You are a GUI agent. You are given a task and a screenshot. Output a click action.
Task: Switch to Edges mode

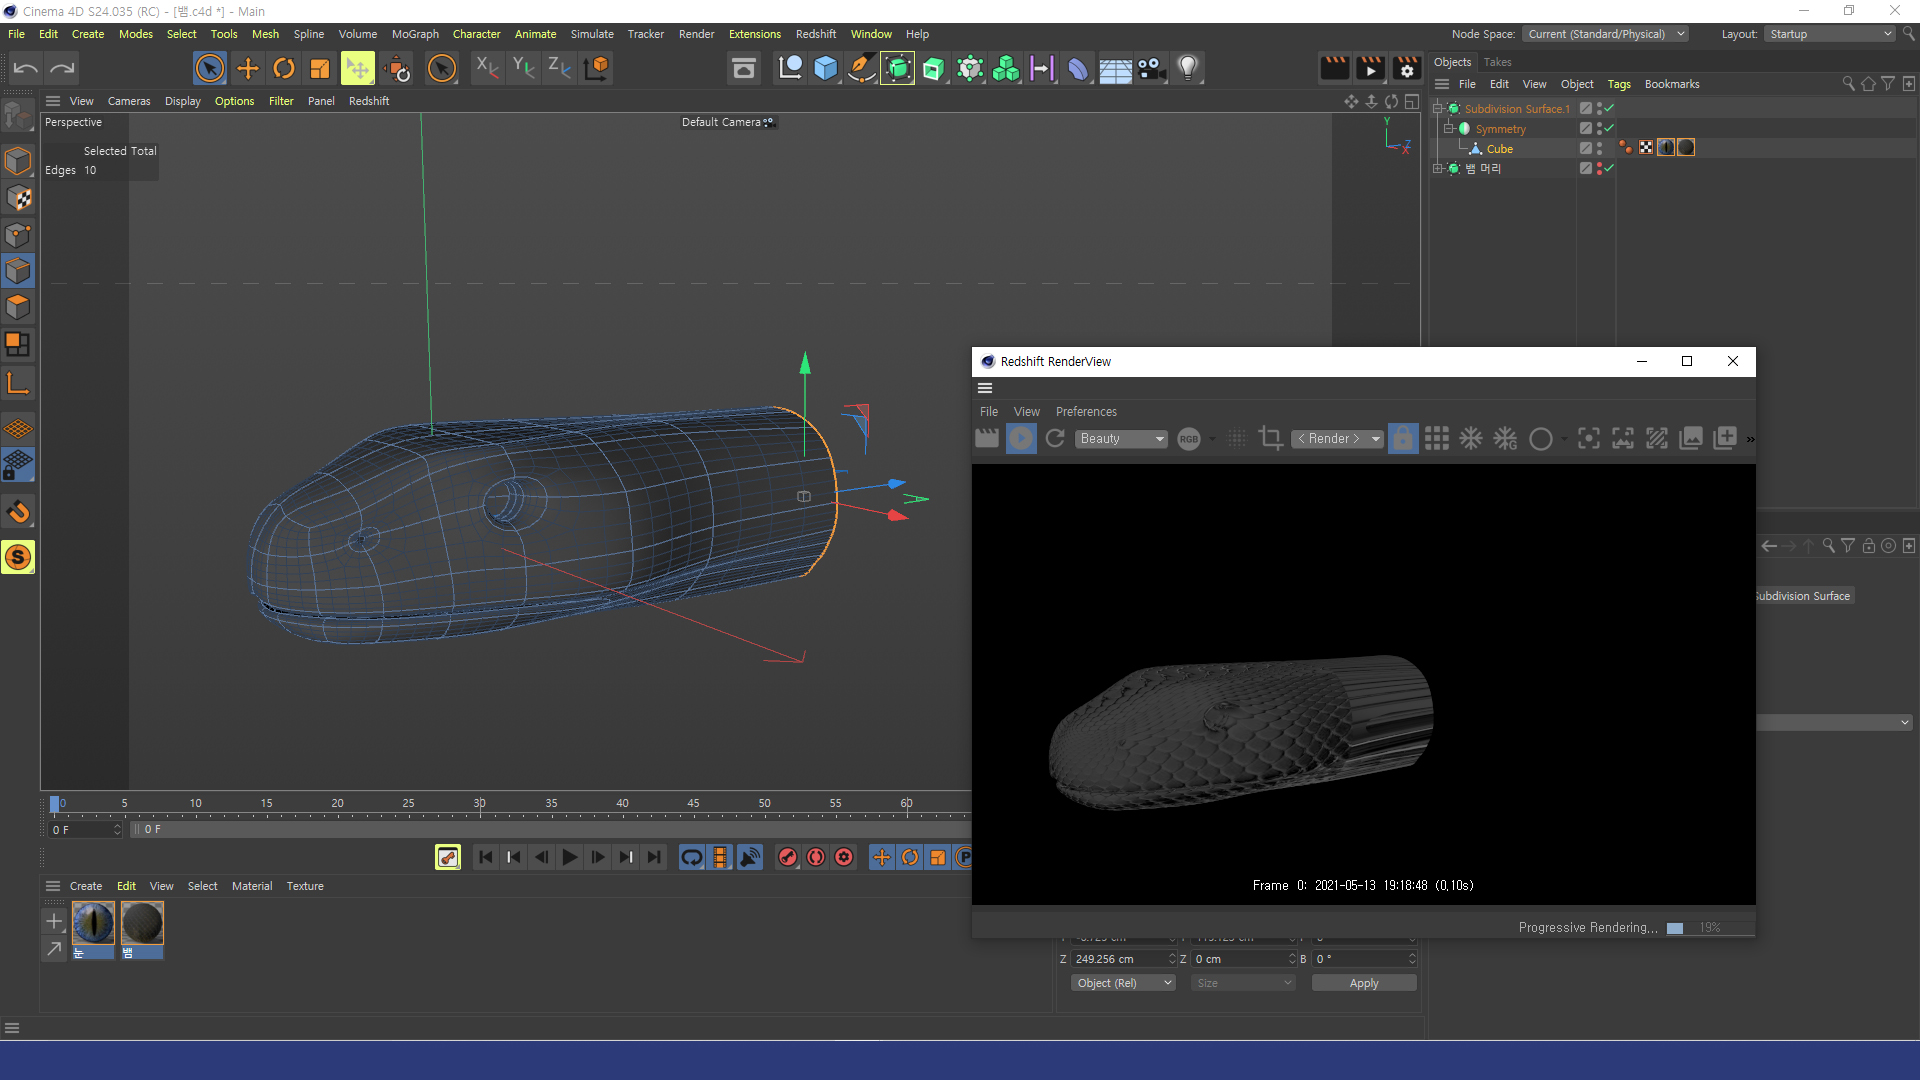[x=18, y=271]
